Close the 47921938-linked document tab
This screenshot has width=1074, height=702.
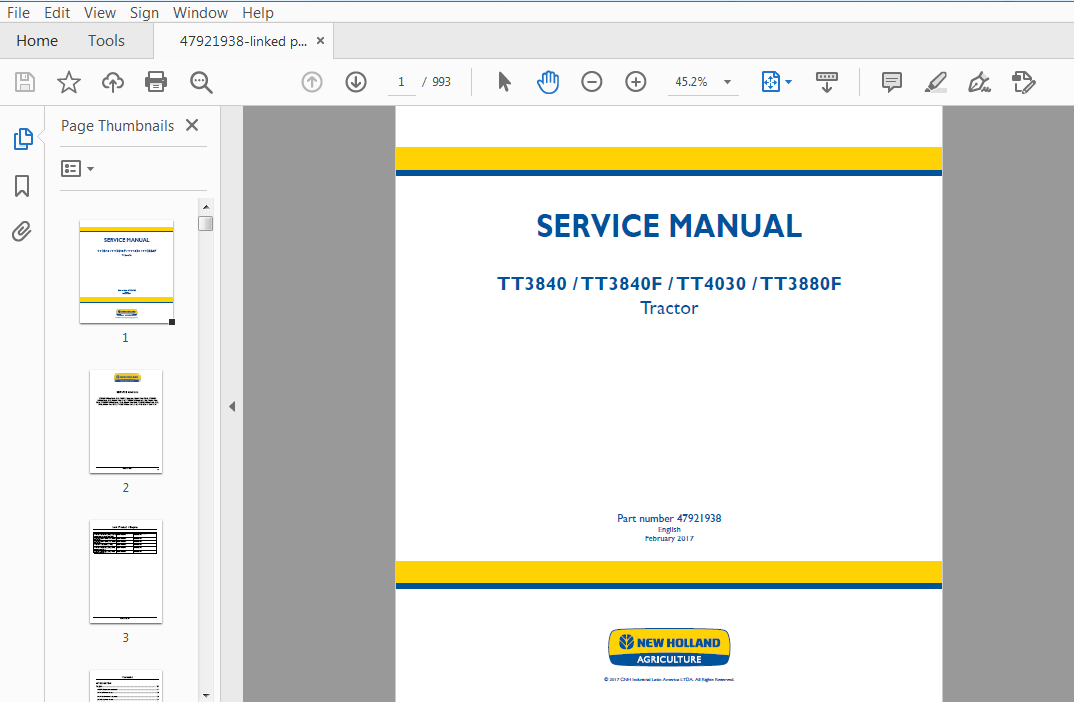point(320,41)
